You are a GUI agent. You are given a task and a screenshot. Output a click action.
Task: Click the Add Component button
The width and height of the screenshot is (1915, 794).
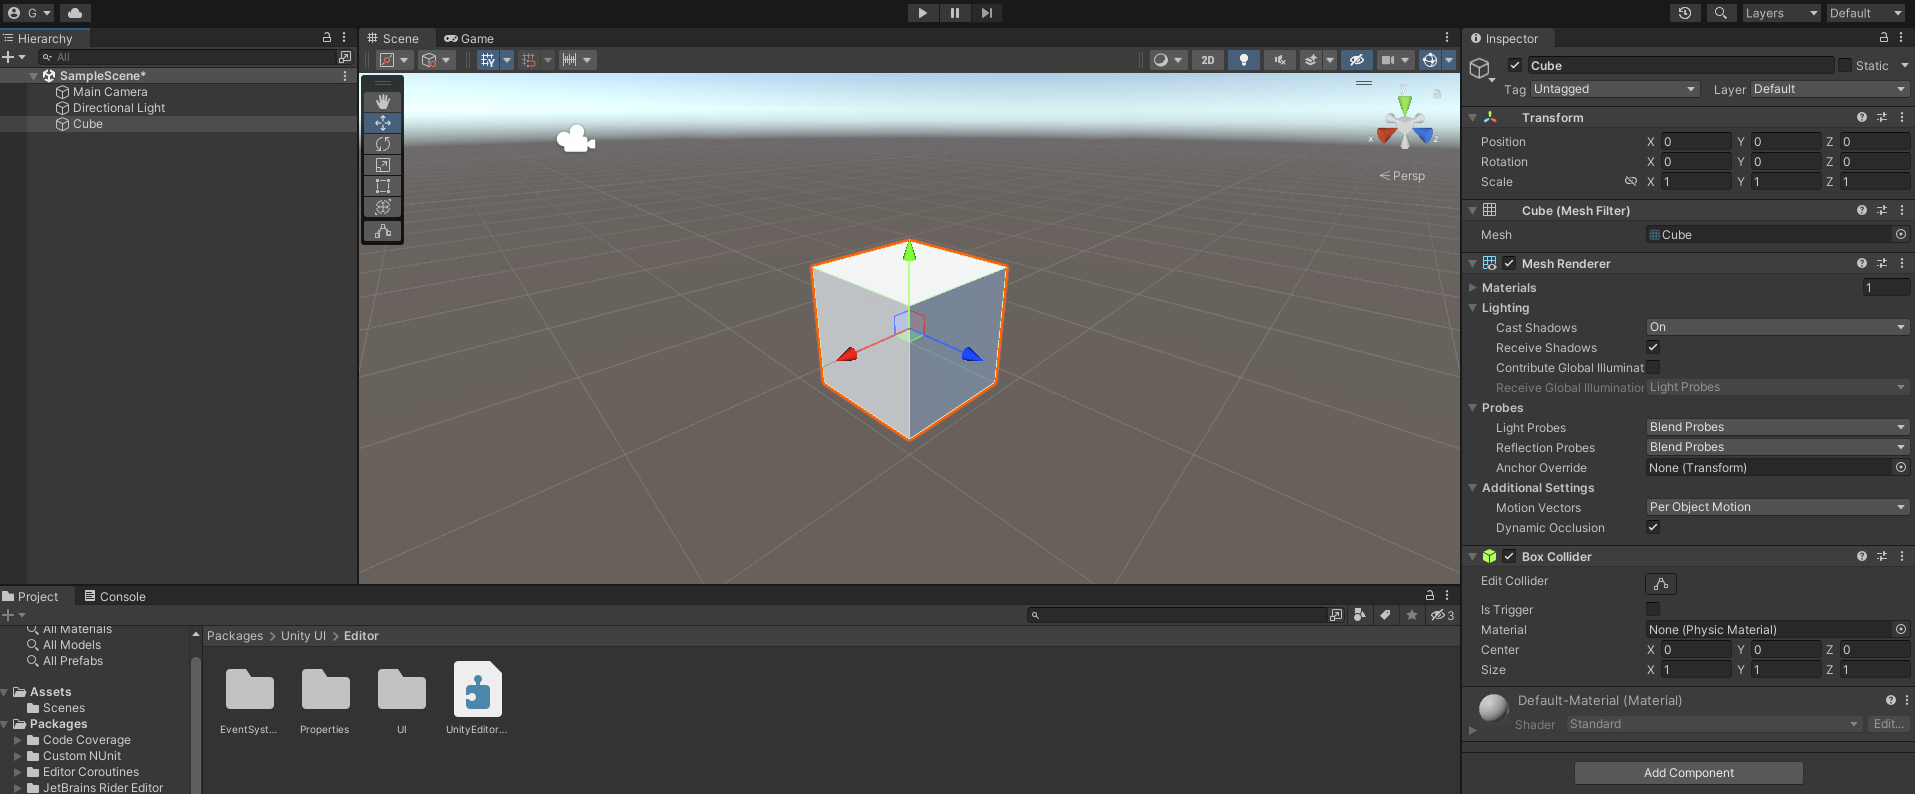[1689, 773]
